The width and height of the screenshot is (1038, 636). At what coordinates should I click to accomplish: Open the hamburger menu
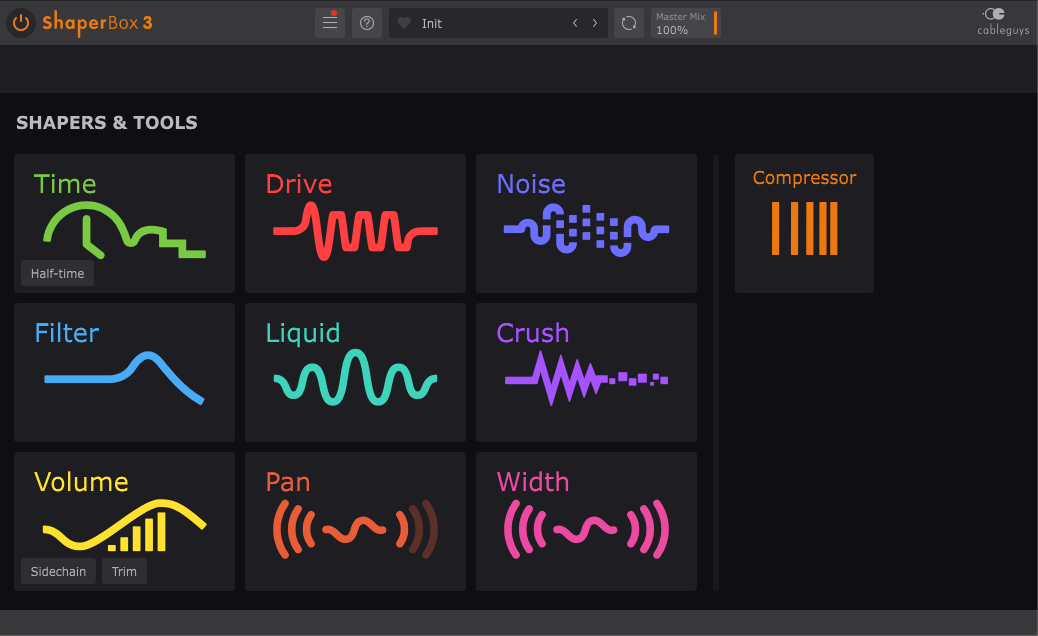point(330,23)
